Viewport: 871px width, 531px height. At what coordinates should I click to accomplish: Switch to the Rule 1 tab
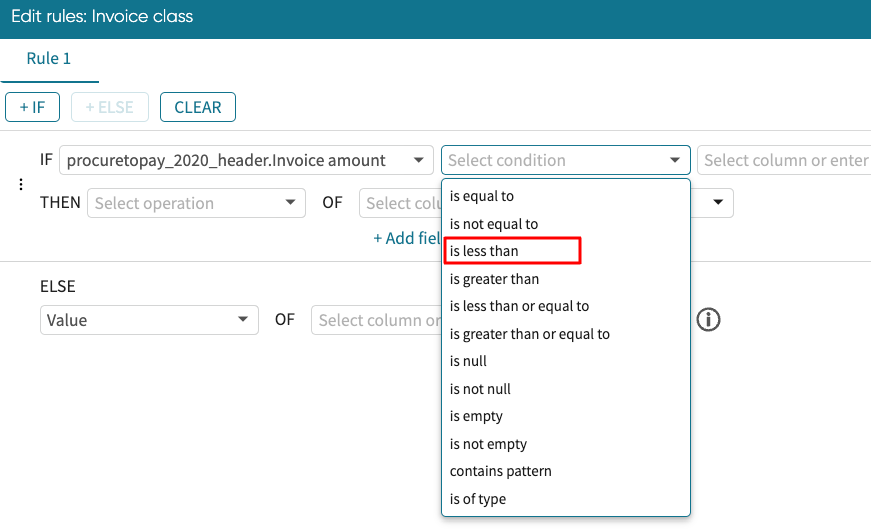49,59
